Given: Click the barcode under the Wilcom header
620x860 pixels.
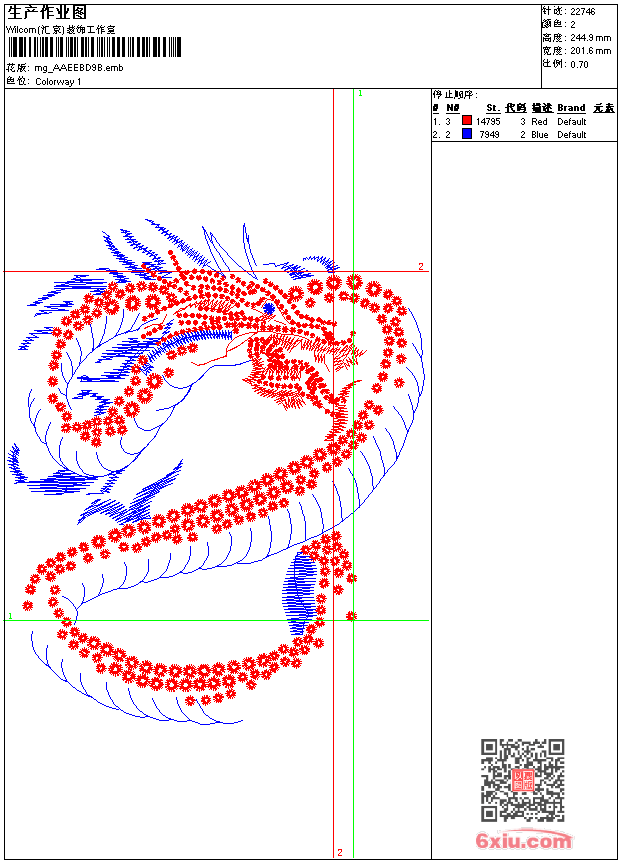Looking at the screenshot, I should point(94,47).
